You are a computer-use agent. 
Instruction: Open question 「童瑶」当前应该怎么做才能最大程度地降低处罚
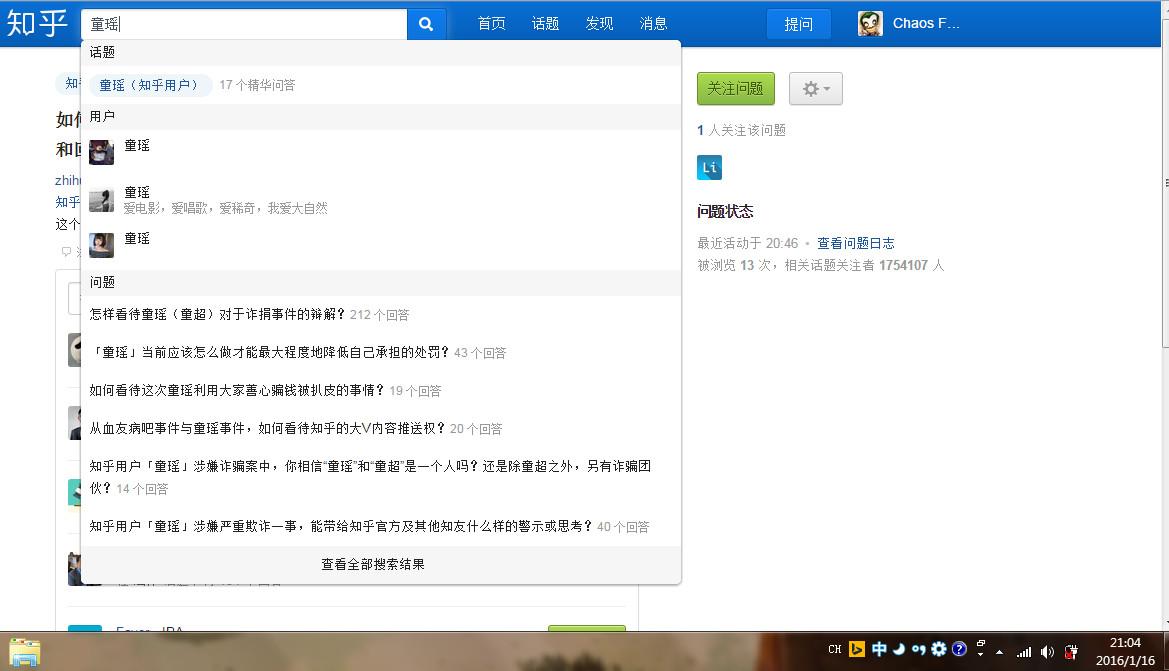pyautogui.click(x=269, y=353)
